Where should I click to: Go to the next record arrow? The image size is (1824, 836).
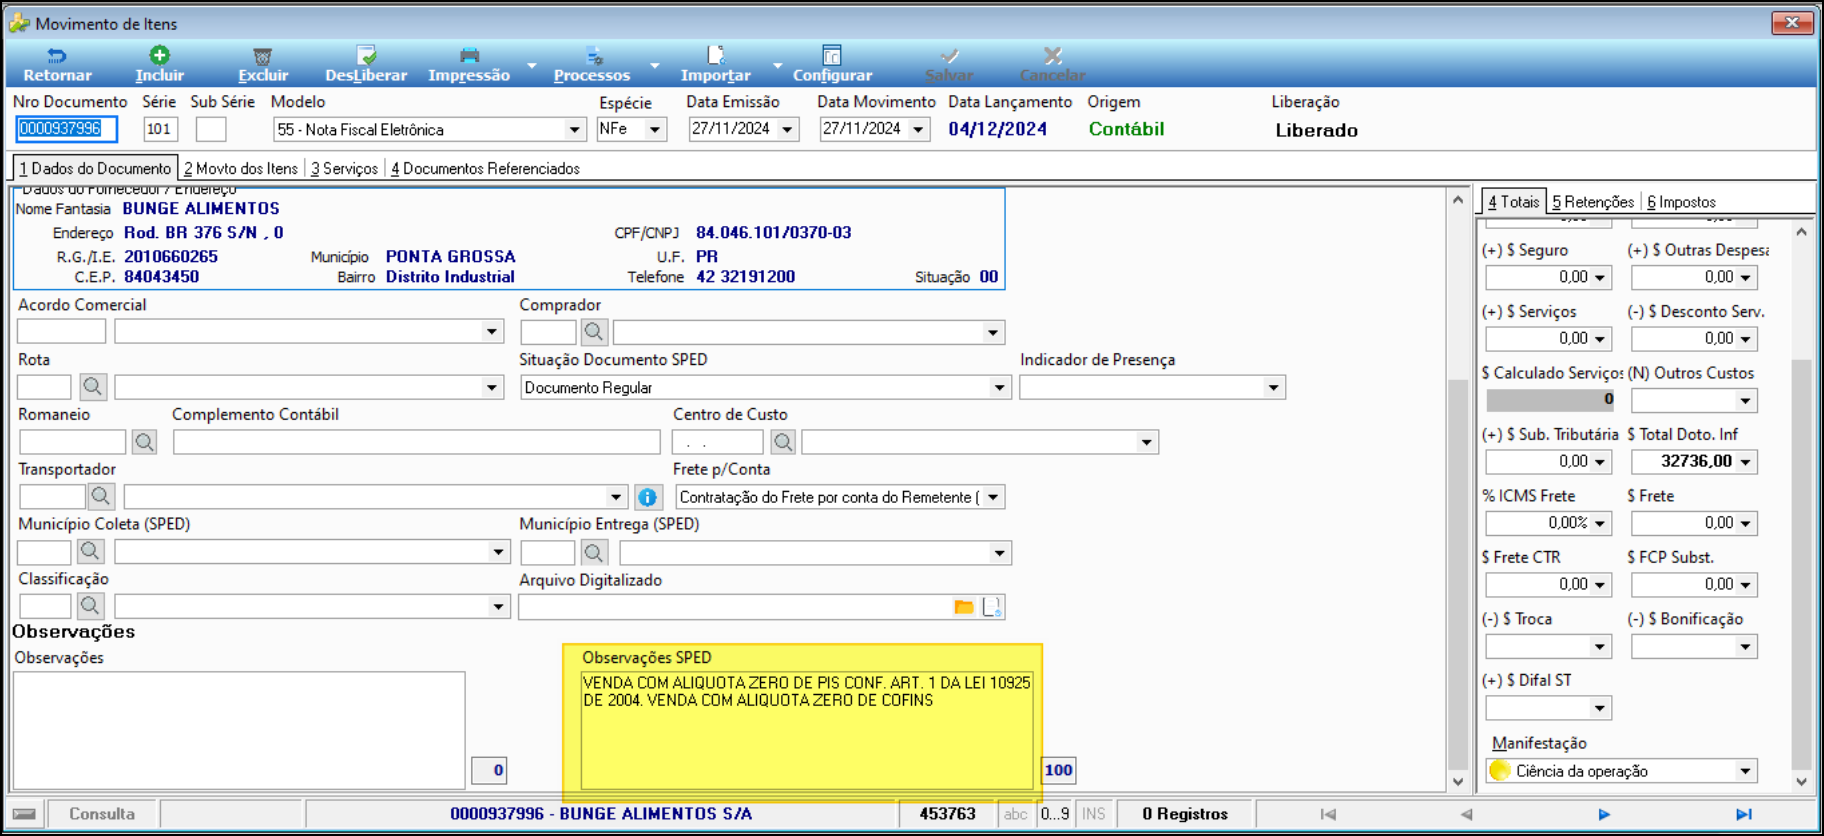point(1604,814)
